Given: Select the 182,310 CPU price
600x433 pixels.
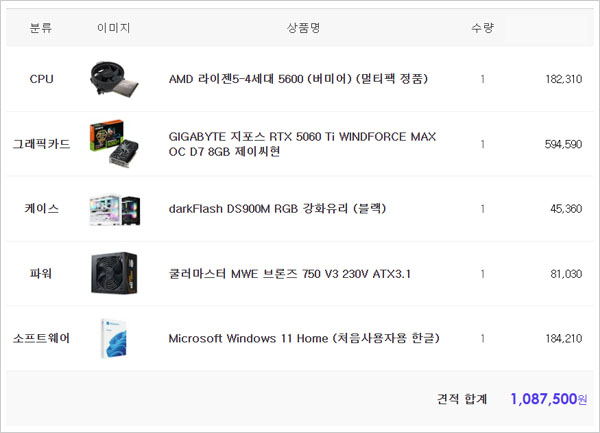Looking at the screenshot, I should pyautogui.click(x=564, y=79).
